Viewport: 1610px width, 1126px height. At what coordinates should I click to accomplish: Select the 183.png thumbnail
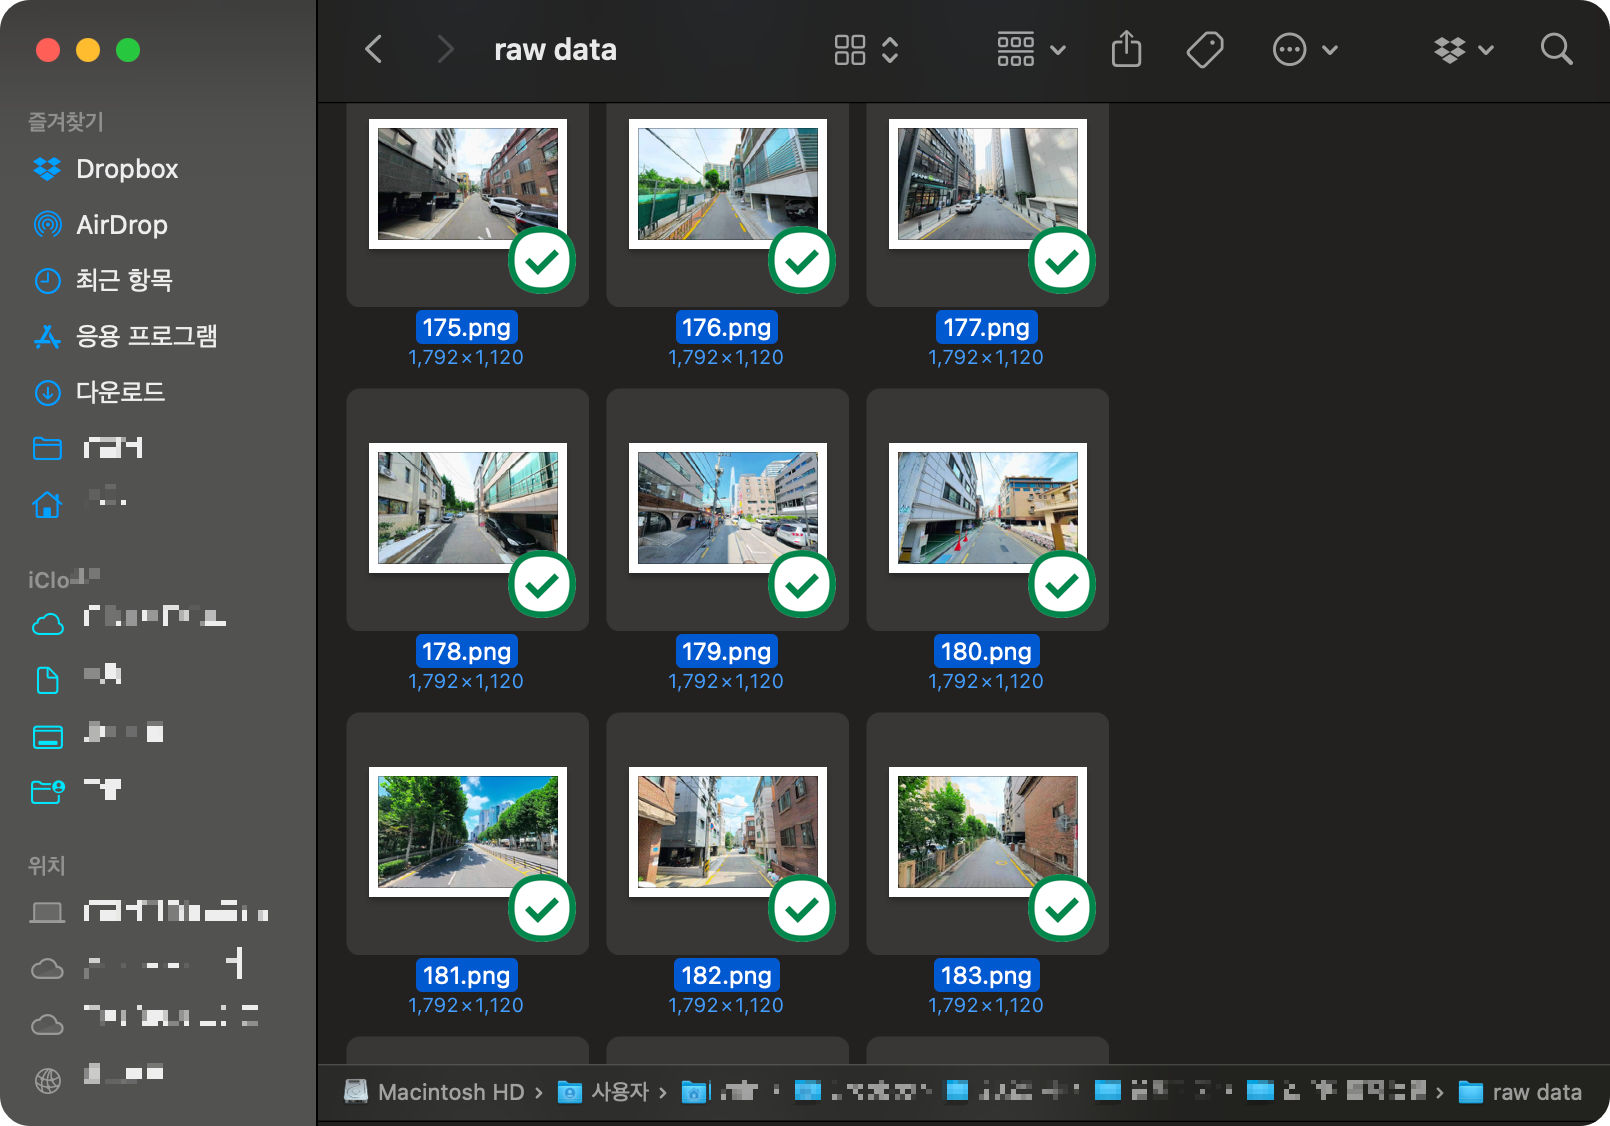coord(987,832)
